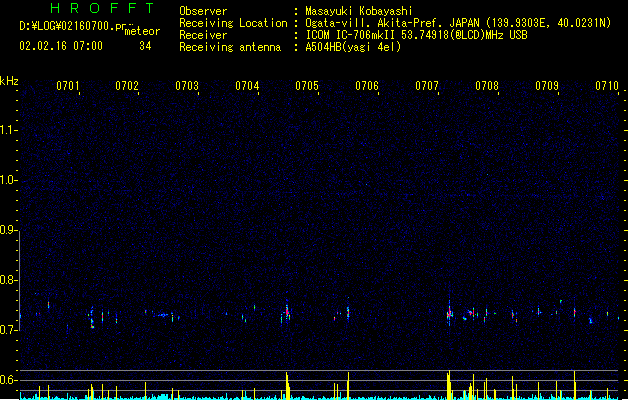Select the Ogata-vill. Akita-Pref. JAPAN location text
629x400 pixels.
coord(458,23)
